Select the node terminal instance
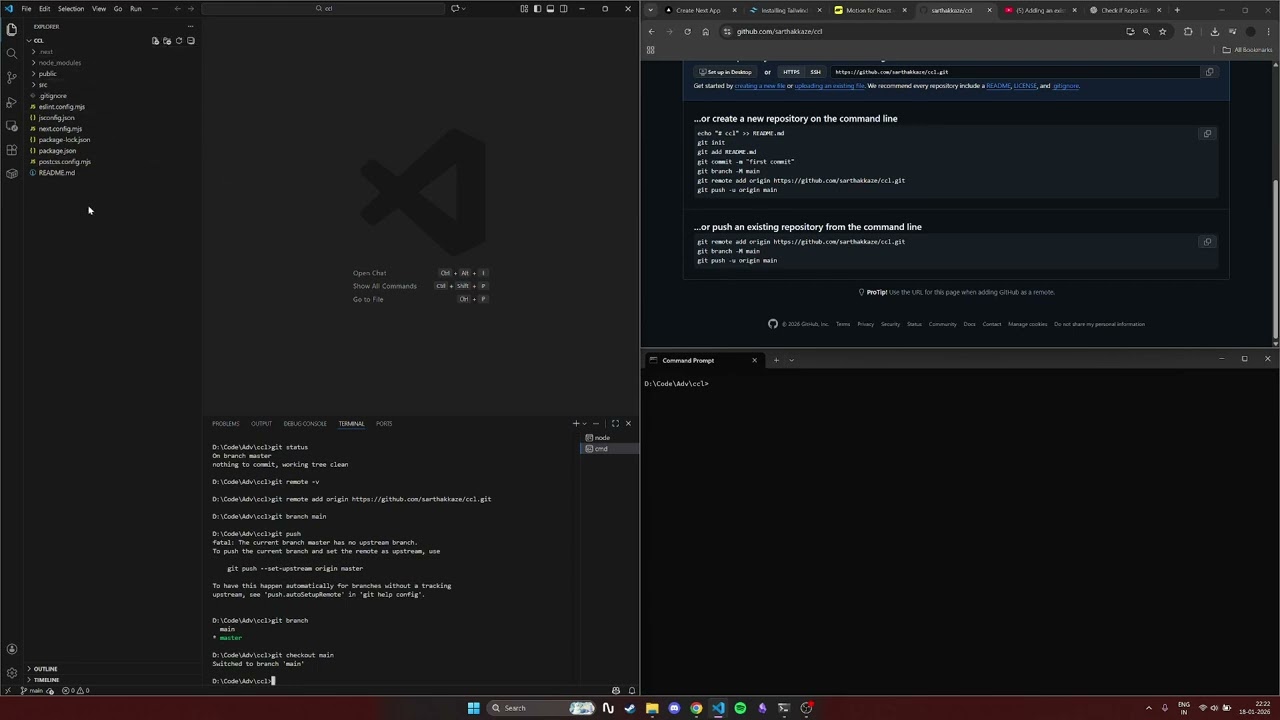Viewport: 1280px width, 720px height. coord(608,438)
